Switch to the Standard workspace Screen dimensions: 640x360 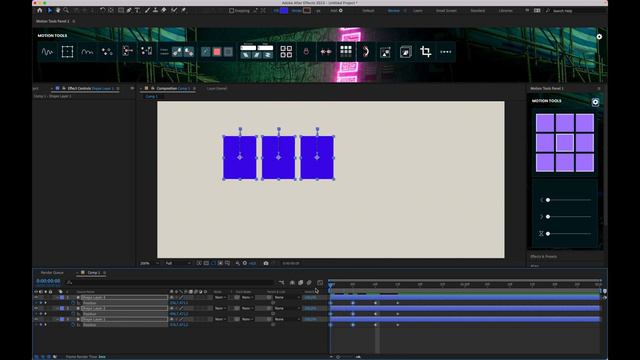[x=478, y=11]
